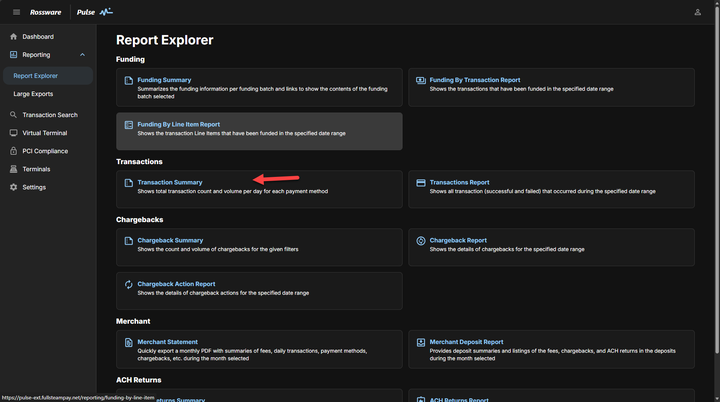Open the Merchant Statement report
This screenshot has height=402, width=720.
coord(167,342)
